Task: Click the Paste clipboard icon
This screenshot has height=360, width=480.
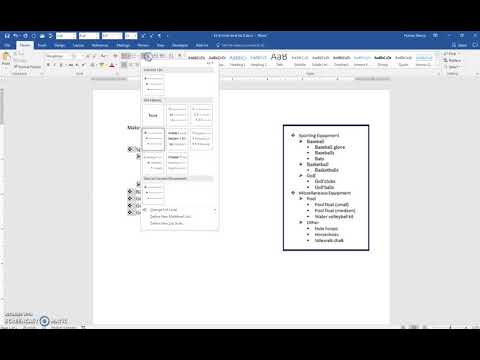Action: 6,59
